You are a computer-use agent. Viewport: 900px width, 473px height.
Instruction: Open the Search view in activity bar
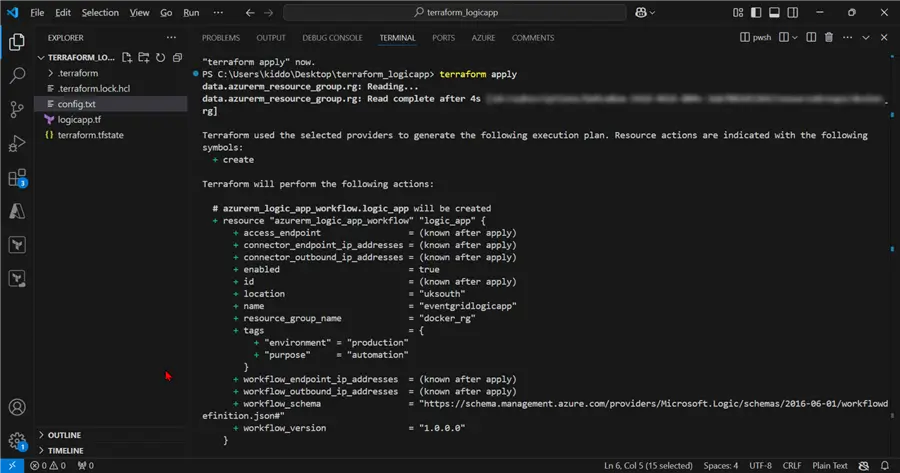[17, 75]
